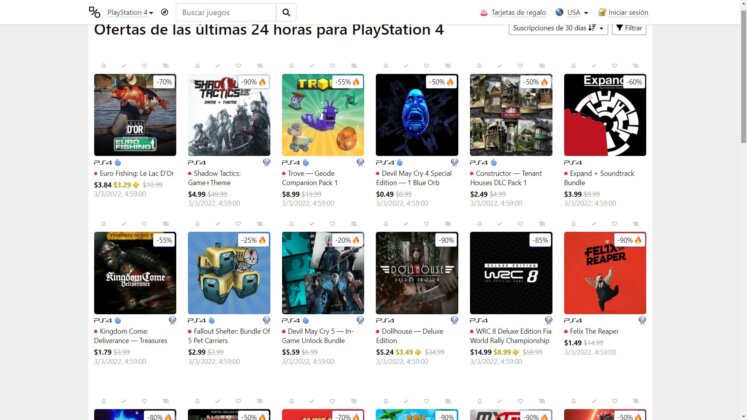Open the Felix The Reaper title link
The image size is (747, 420).
pyautogui.click(x=594, y=331)
